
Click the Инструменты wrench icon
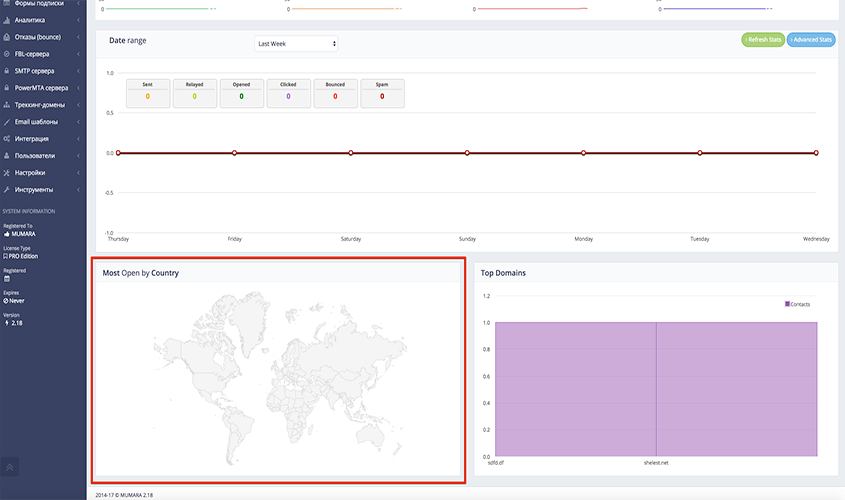[x=7, y=190]
